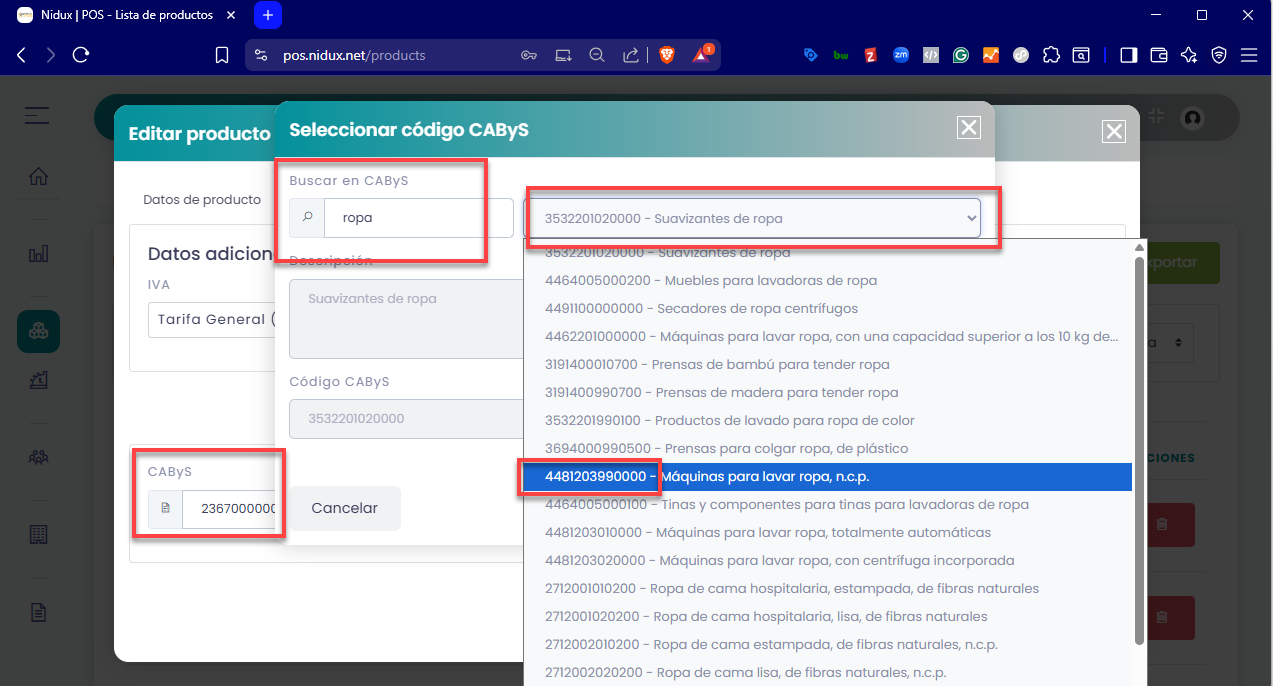Click the browser reload button
Image resolution: width=1273 pixels, height=686 pixels.
tap(81, 55)
